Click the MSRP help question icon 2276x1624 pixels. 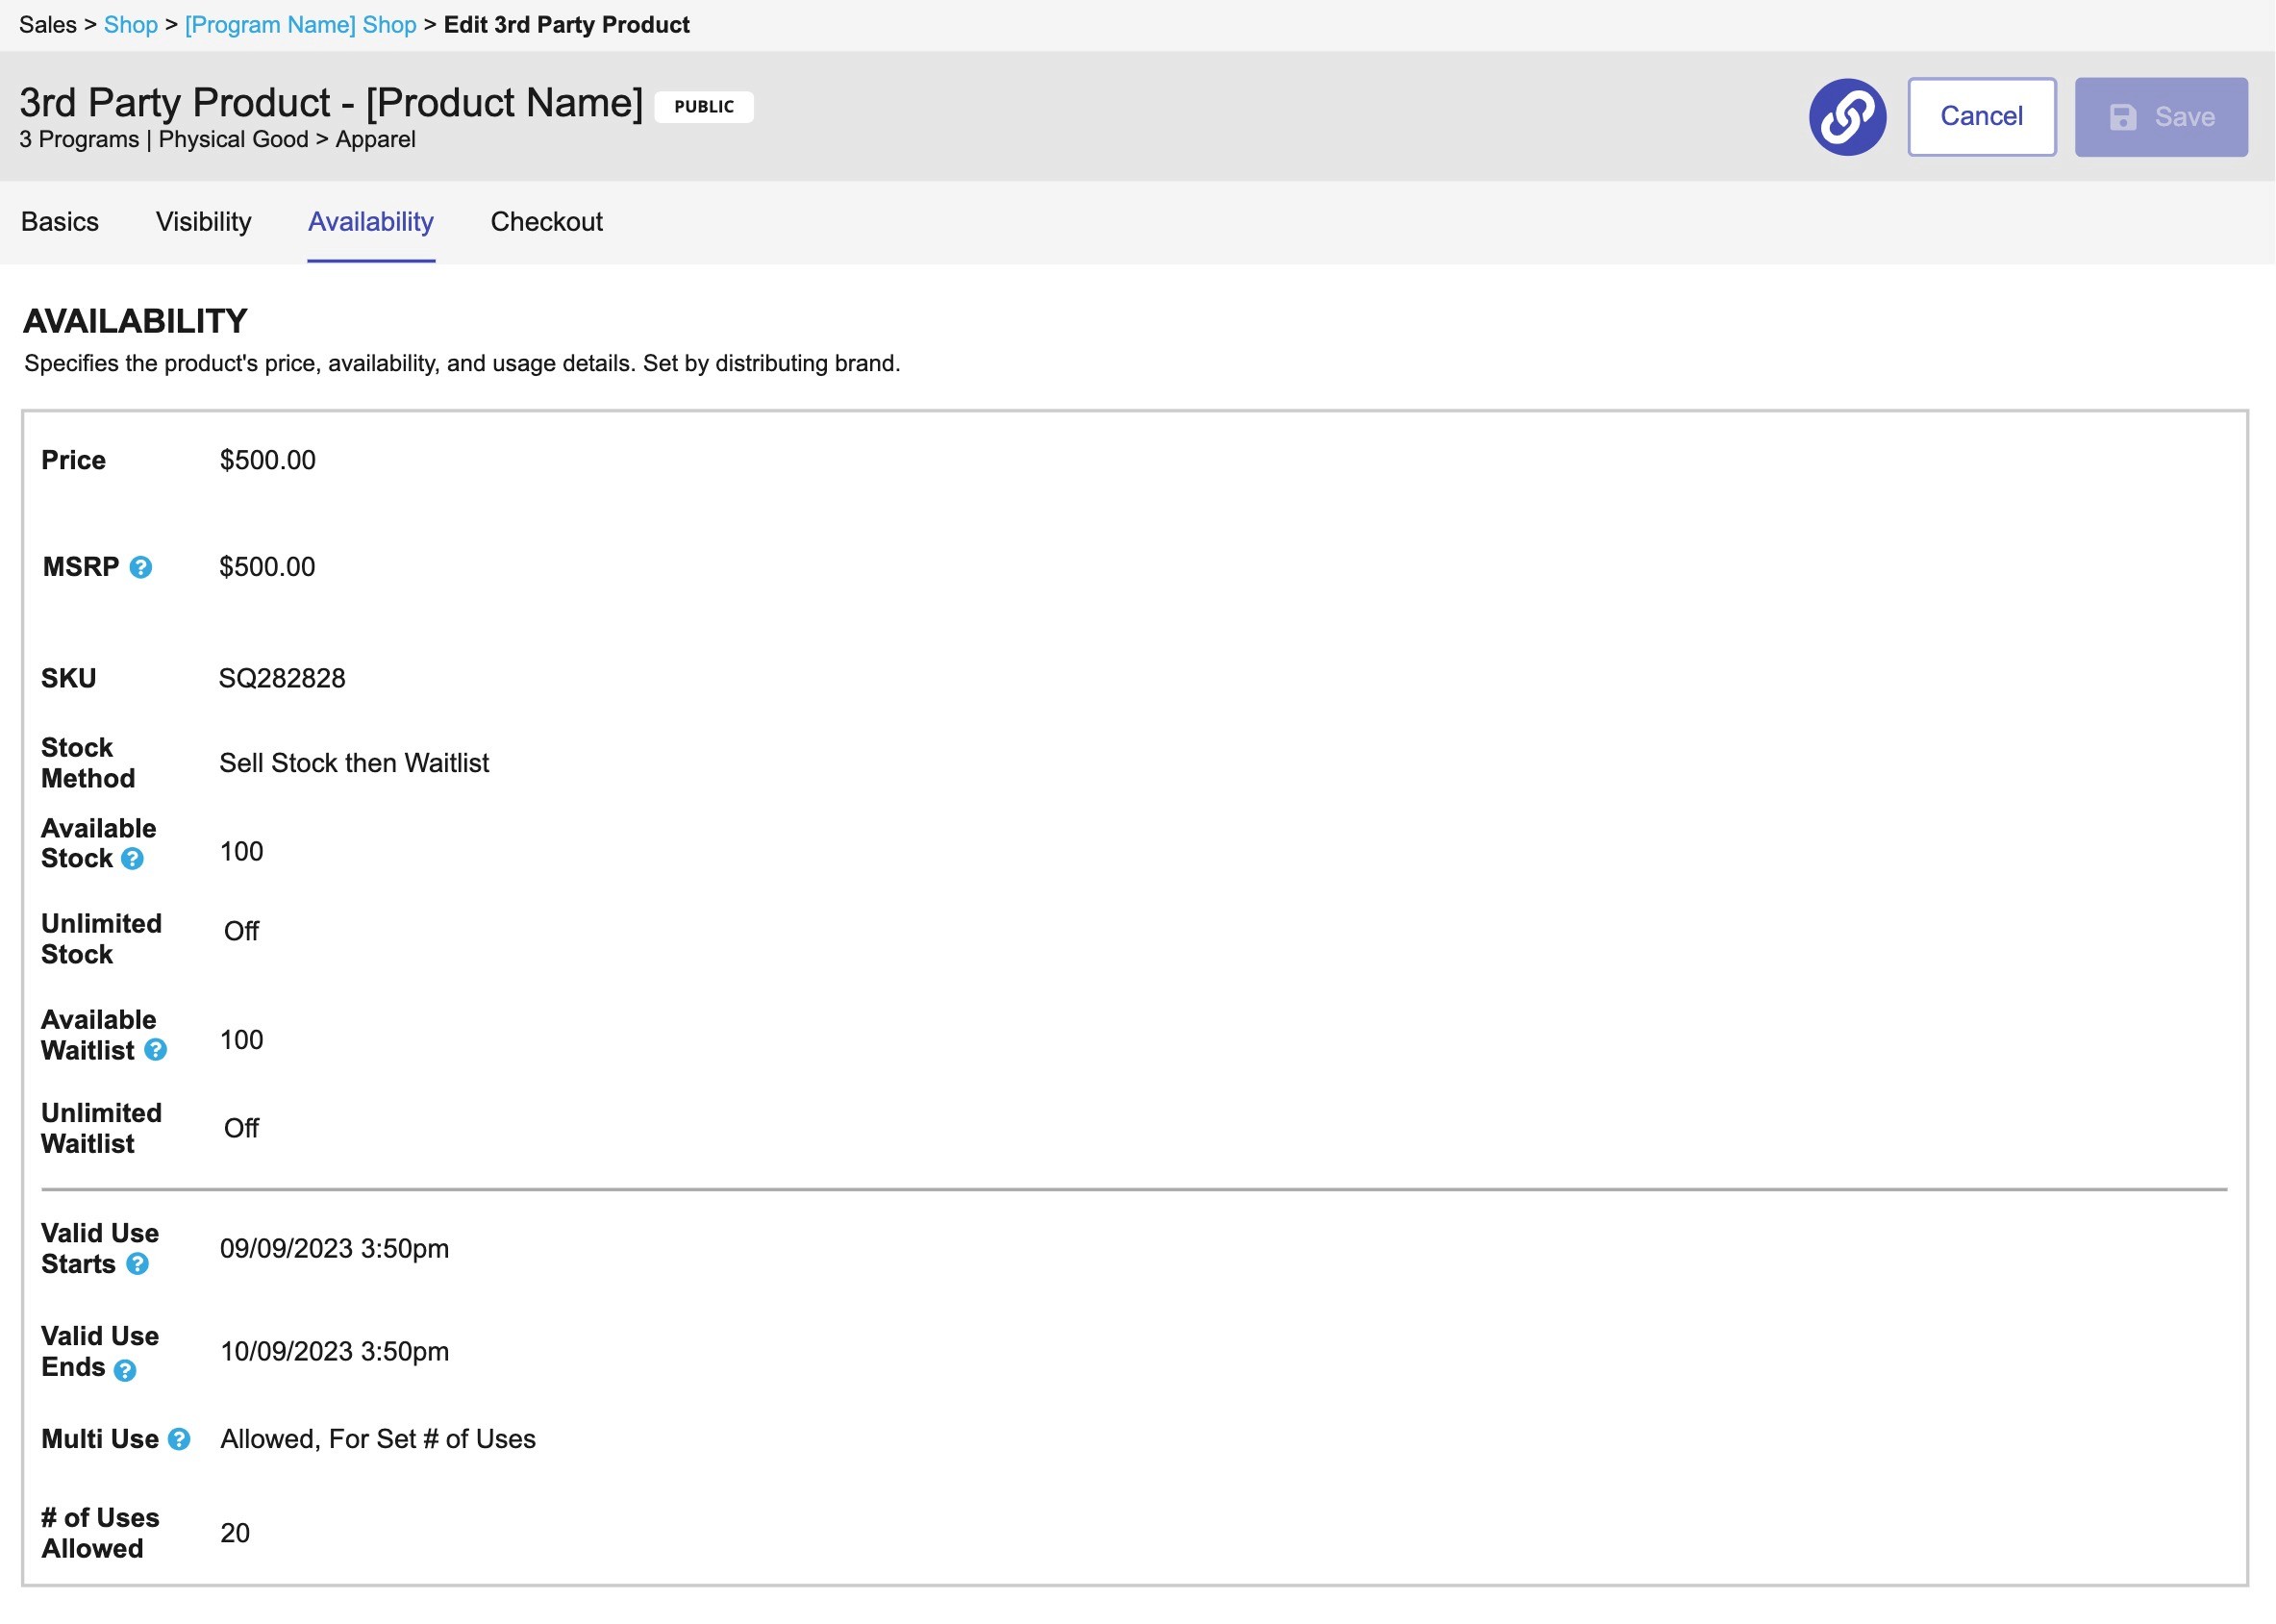point(141,567)
